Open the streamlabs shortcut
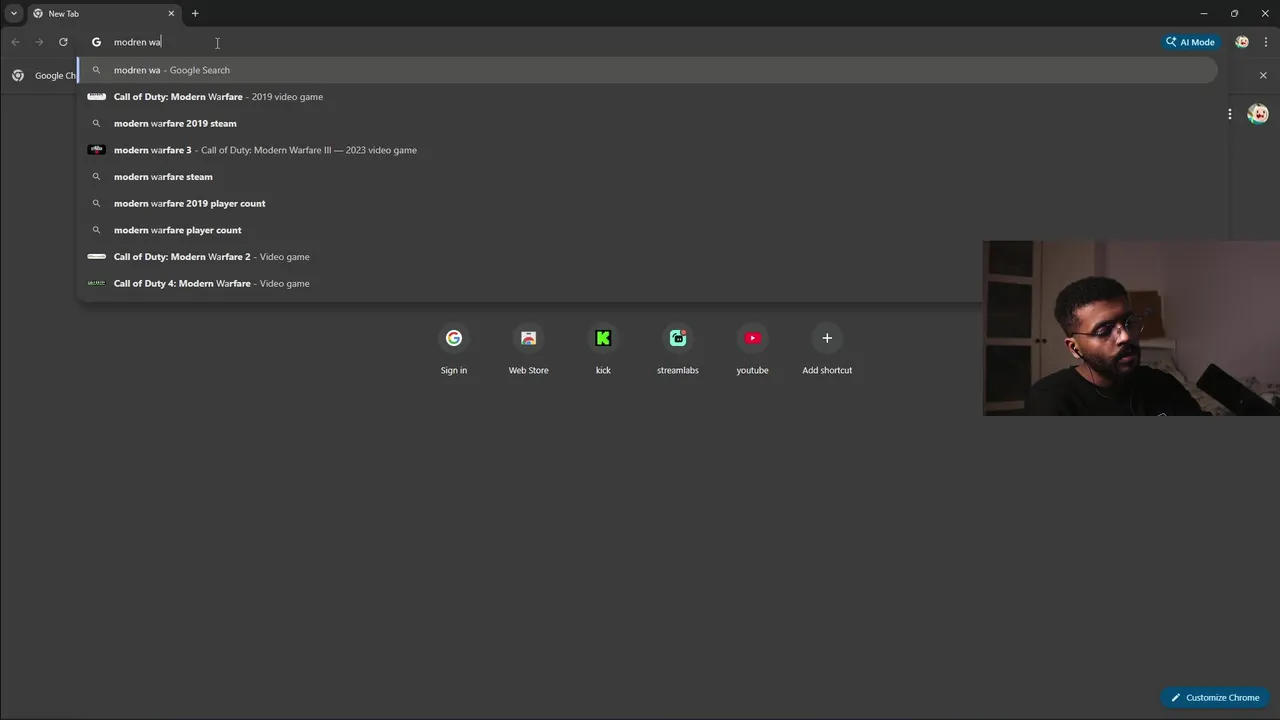 tap(678, 349)
